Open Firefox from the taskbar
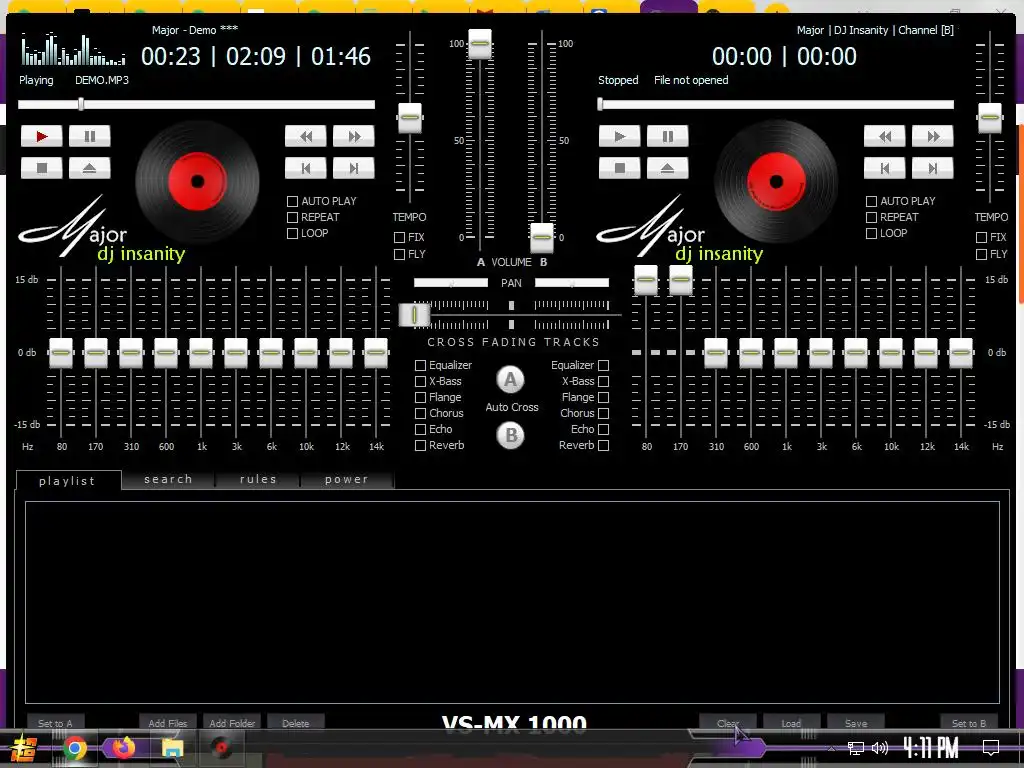Viewport: 1024px width, 768px height. tap(123, 748)
